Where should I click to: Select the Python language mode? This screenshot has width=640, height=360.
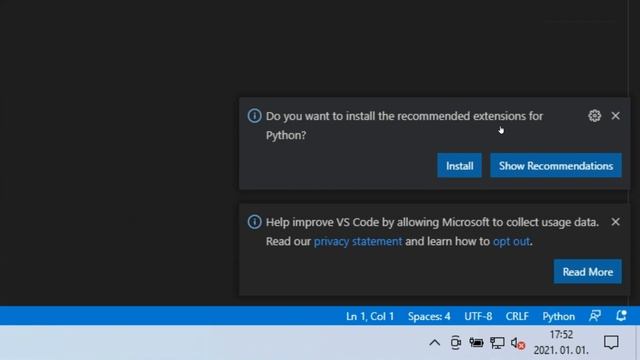tap(558, 316)
